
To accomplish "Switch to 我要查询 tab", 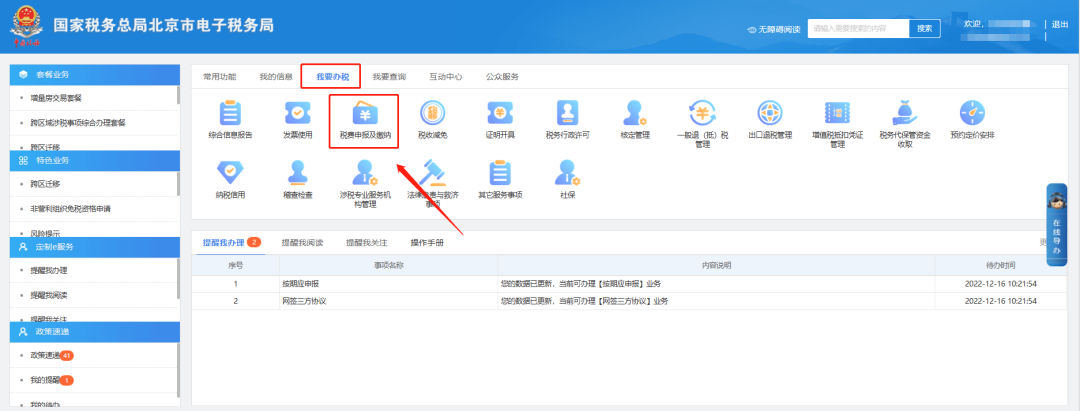I will tap(389, 76).
